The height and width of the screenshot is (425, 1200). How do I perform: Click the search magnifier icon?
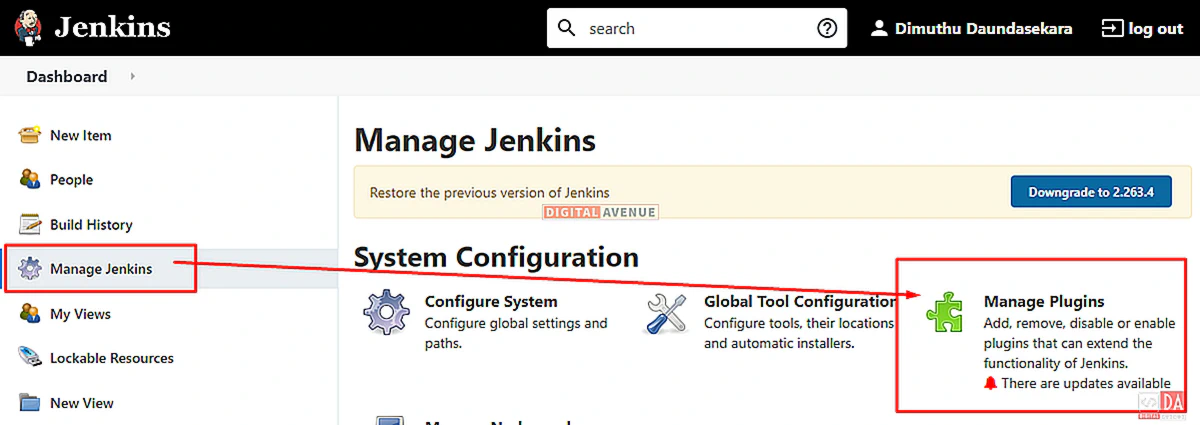point(567,28)
